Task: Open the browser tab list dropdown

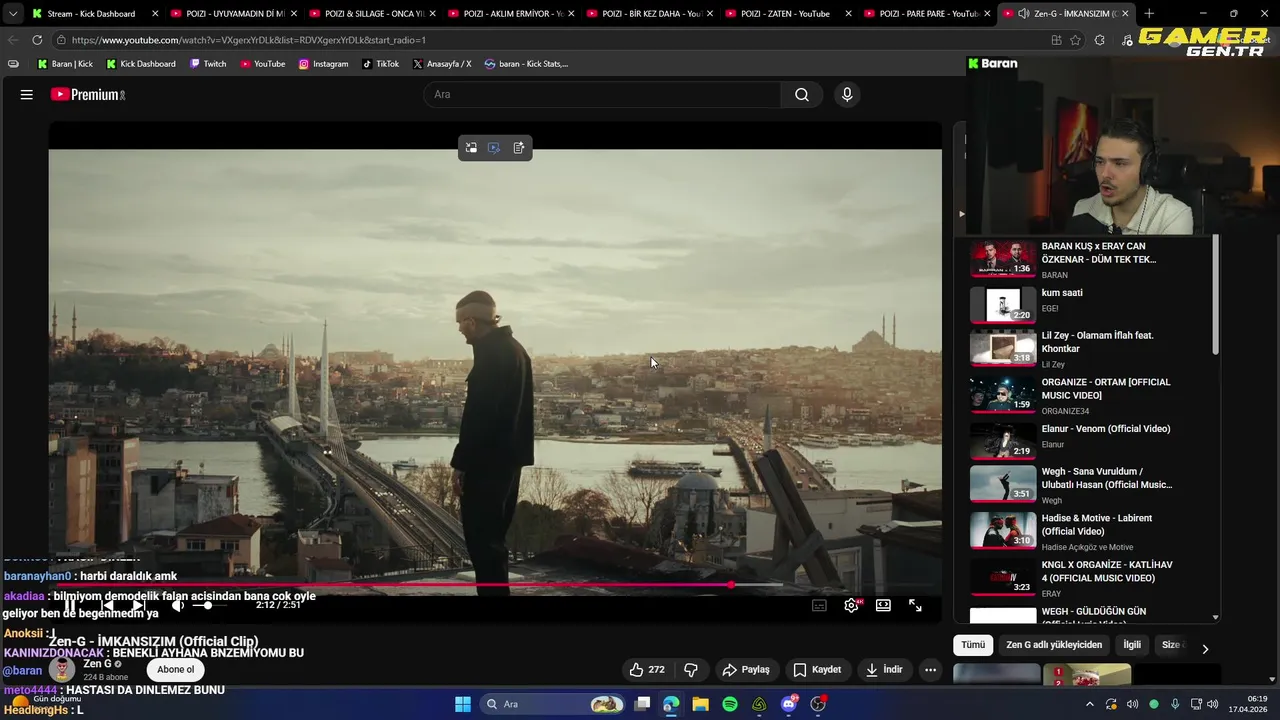Action: coord(12,14)
